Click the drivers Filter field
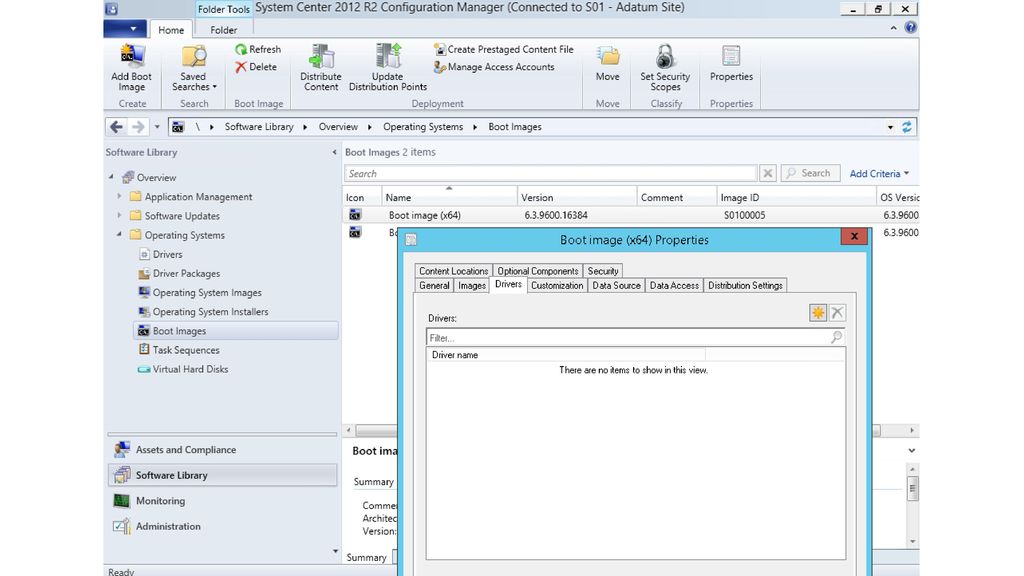The width and height of the screenshot is (1024, 576). [628, 338]
